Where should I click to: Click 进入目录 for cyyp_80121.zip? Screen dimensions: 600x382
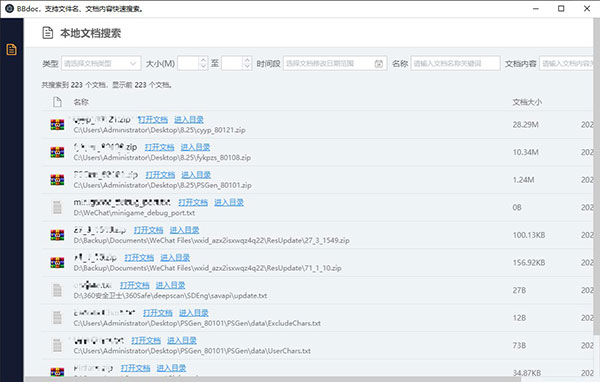(x=189, y=119)
